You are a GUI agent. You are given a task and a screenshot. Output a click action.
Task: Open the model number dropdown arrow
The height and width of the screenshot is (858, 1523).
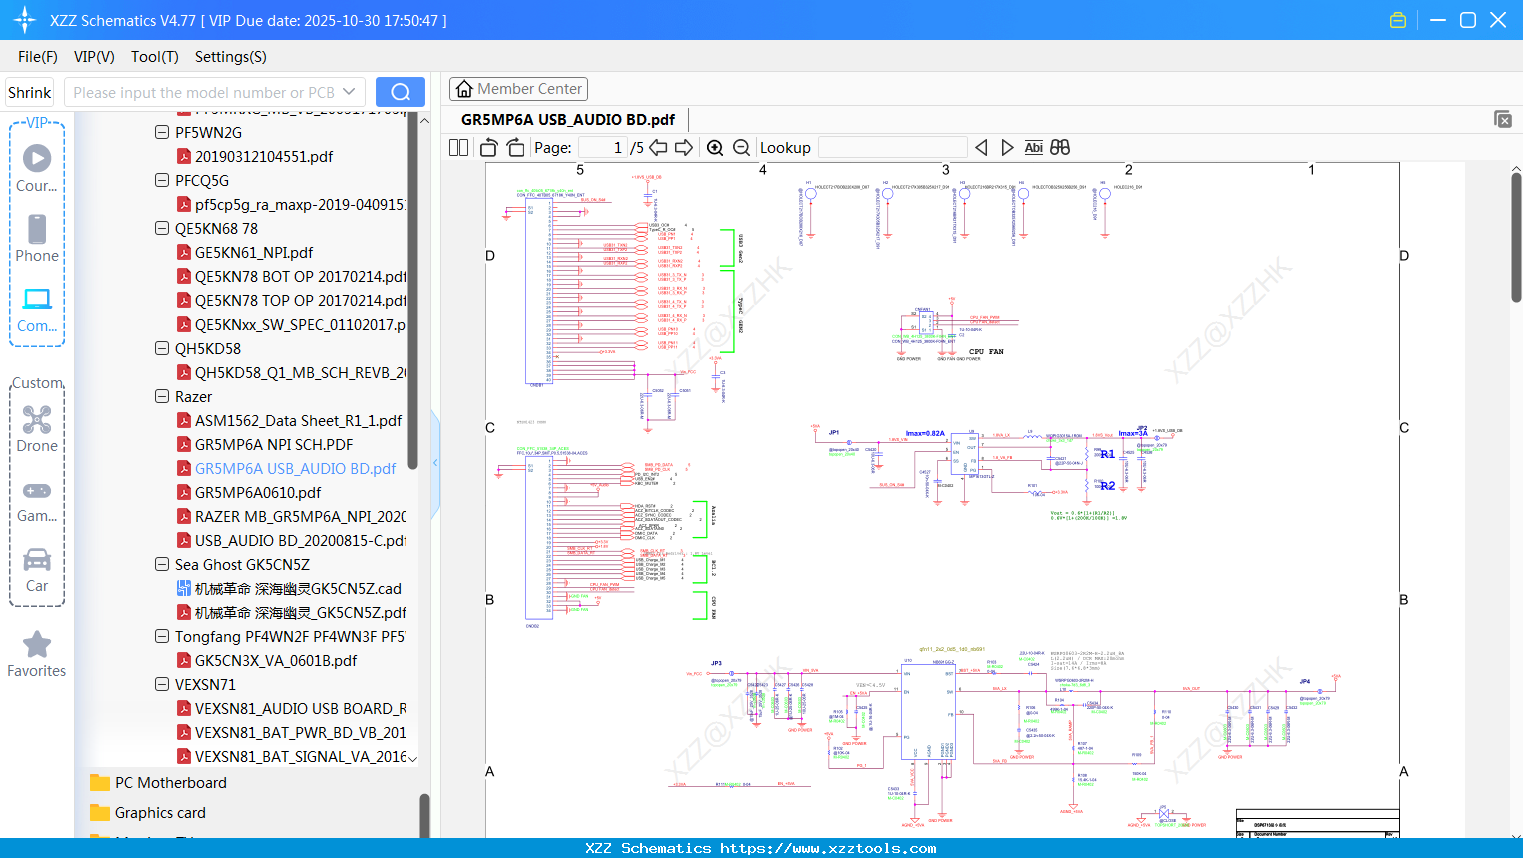coord(349,92)
